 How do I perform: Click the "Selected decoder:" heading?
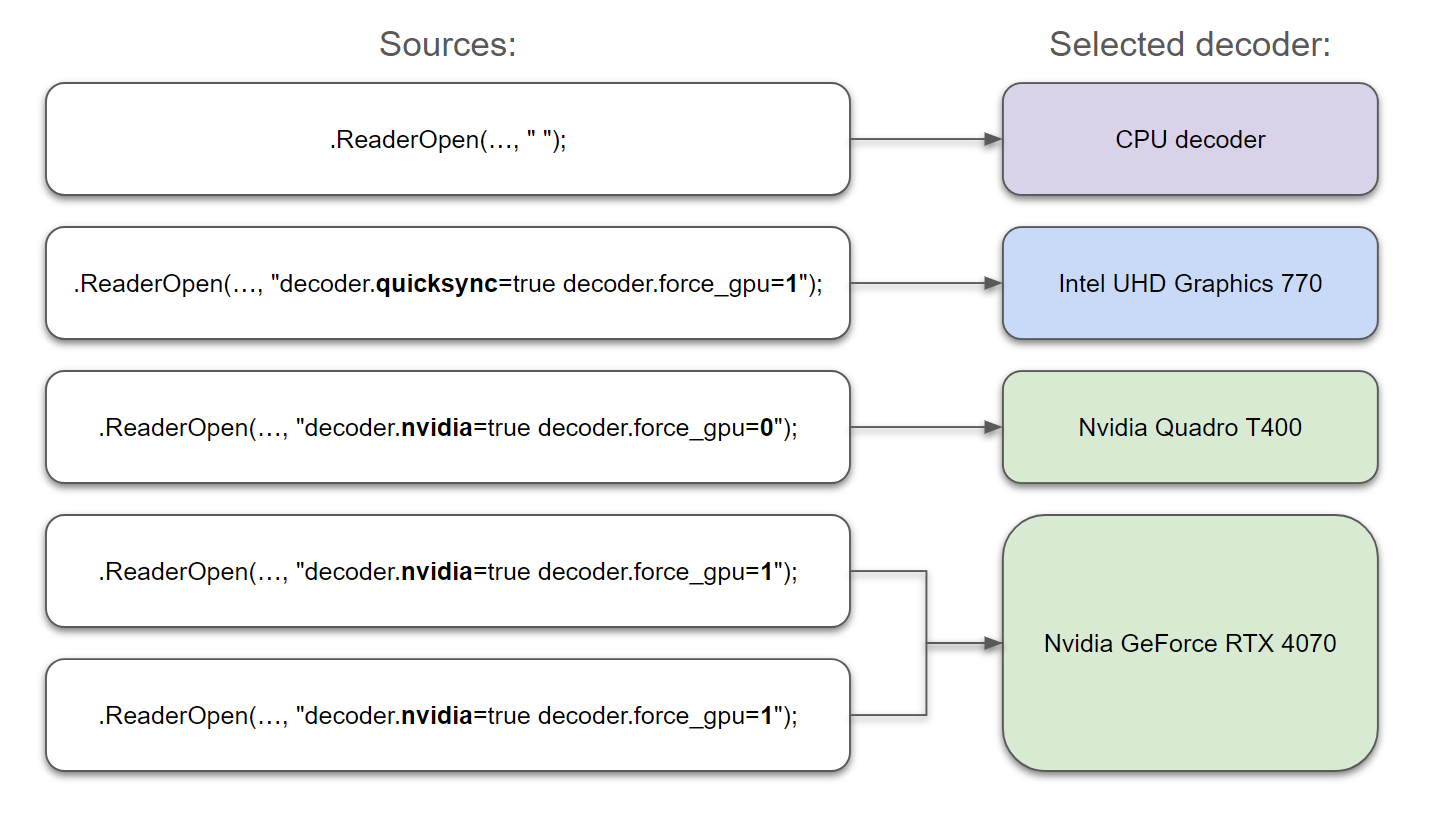pyautogui.click(x=1190, y=45)
